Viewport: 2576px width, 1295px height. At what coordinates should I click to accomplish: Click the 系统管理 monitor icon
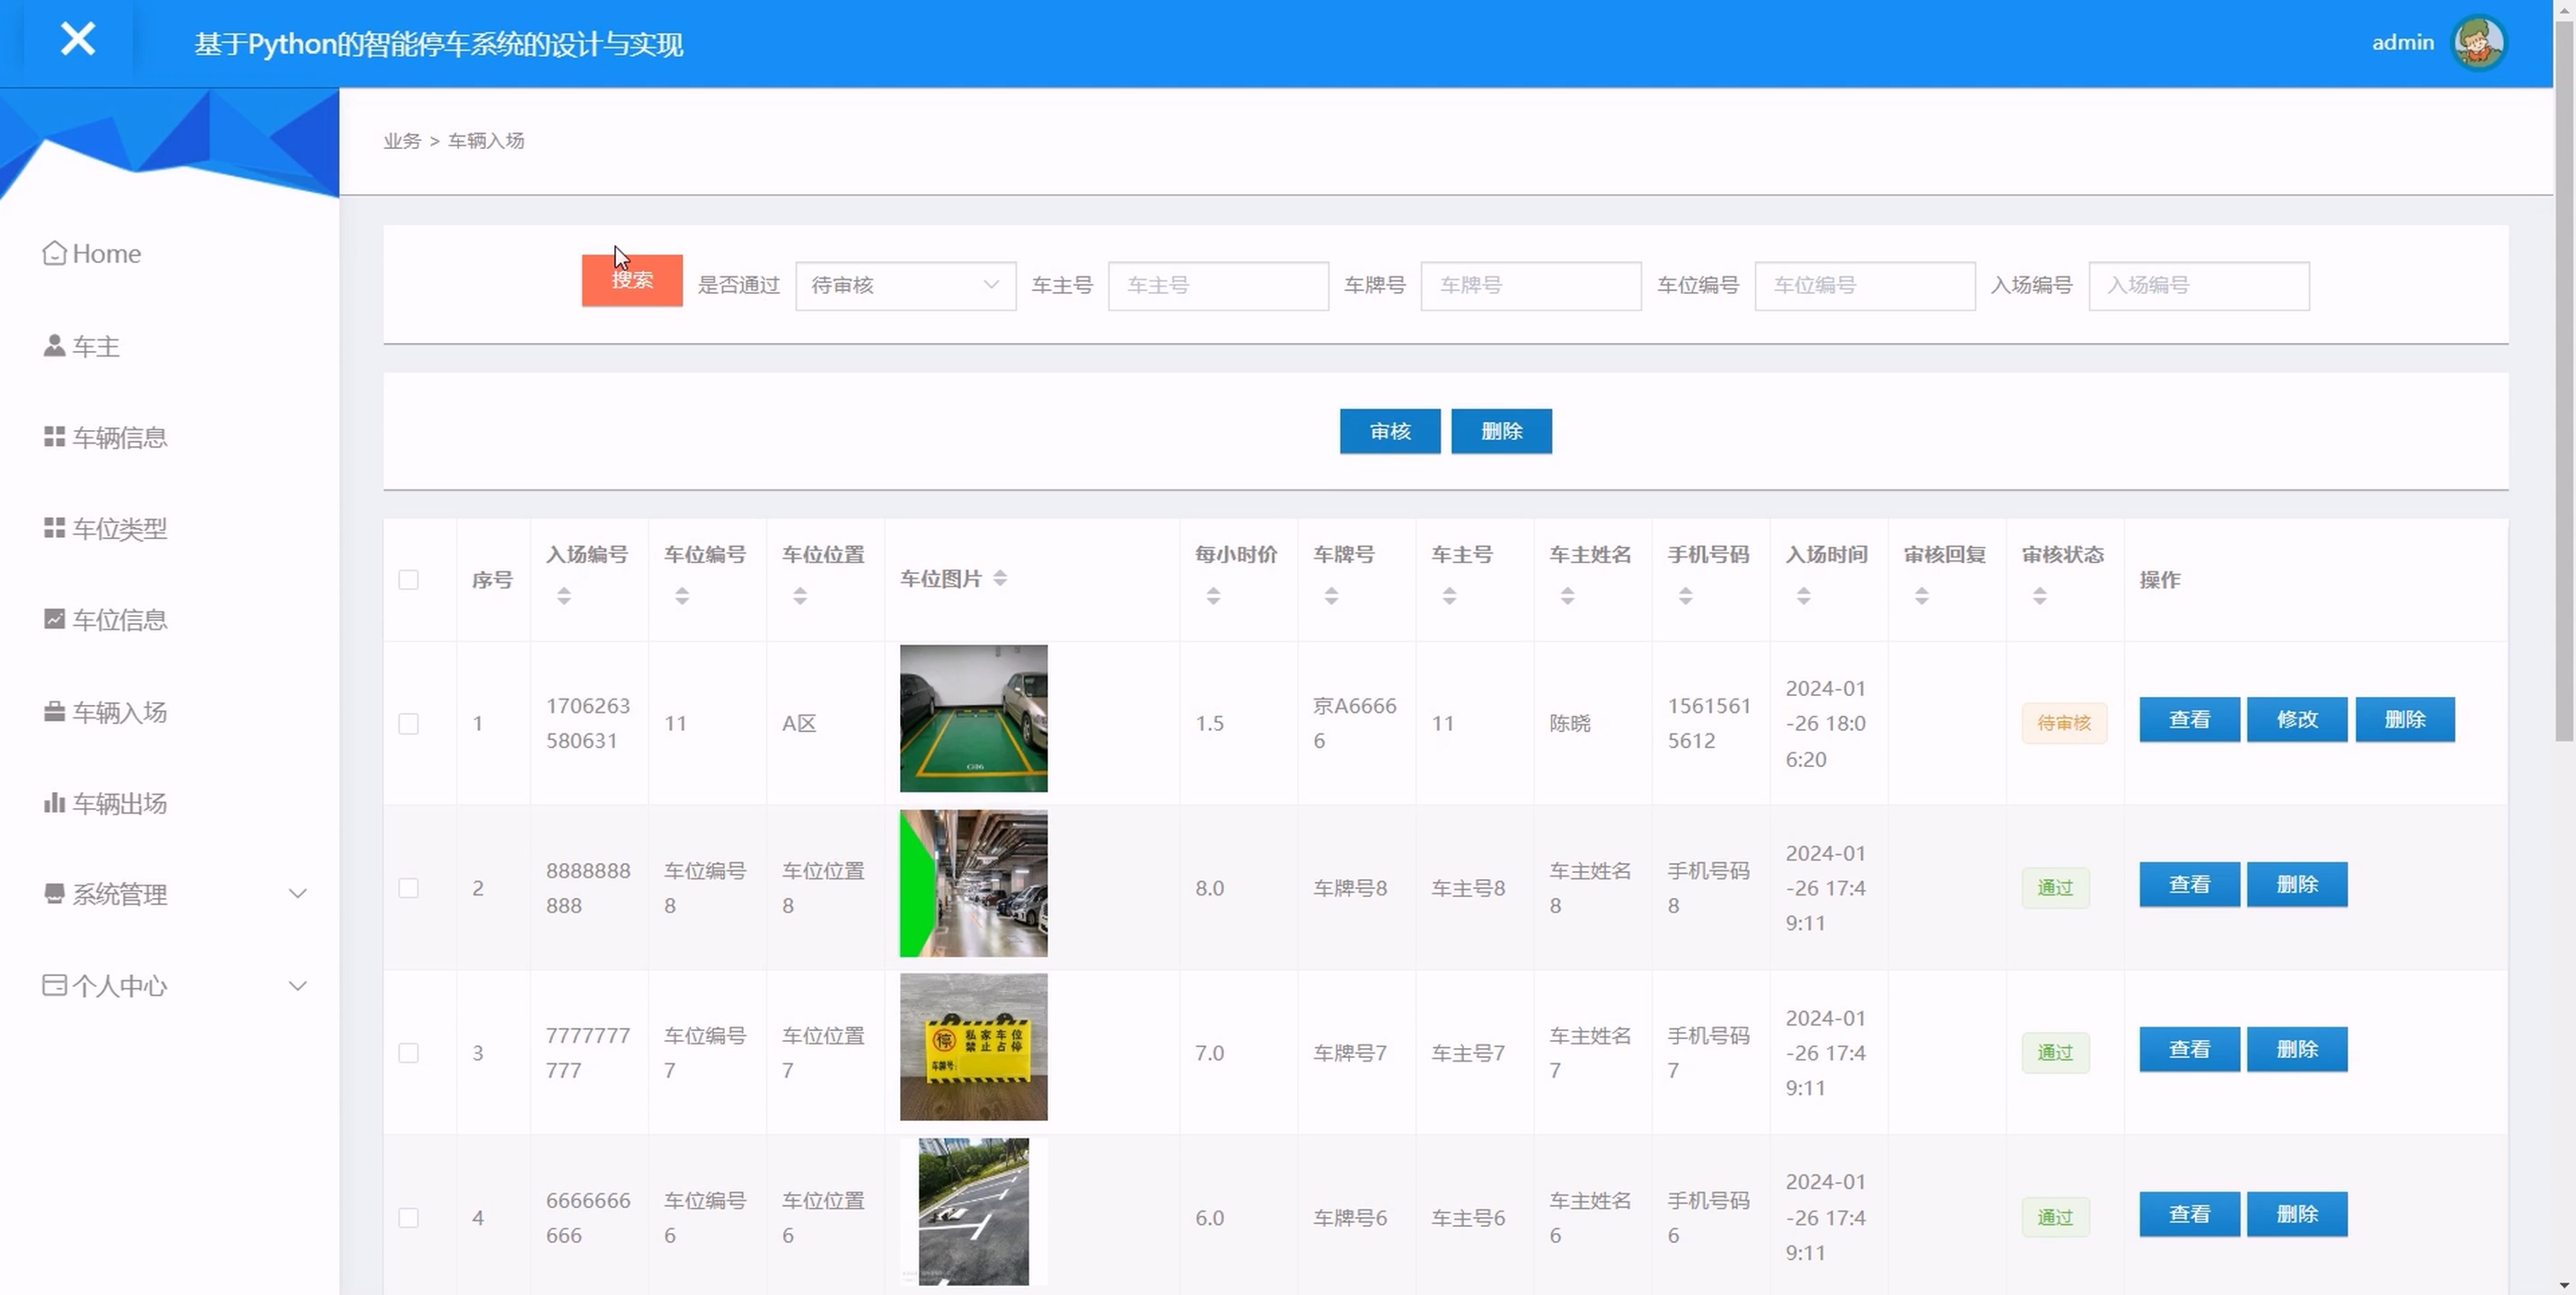[54, 893]
